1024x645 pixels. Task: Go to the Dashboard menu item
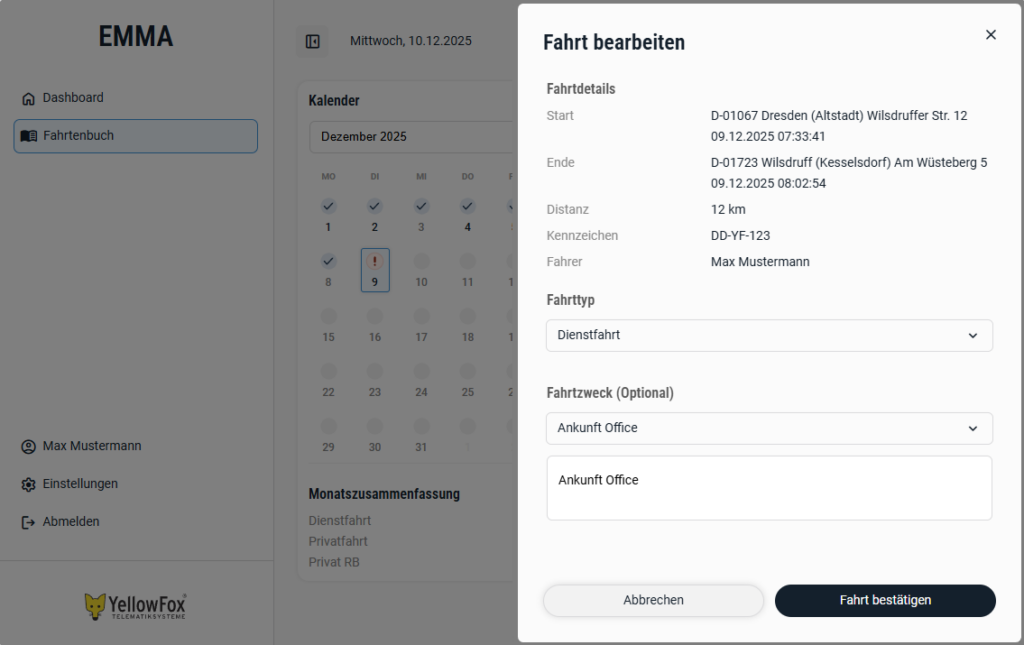(x=73, y=98)
